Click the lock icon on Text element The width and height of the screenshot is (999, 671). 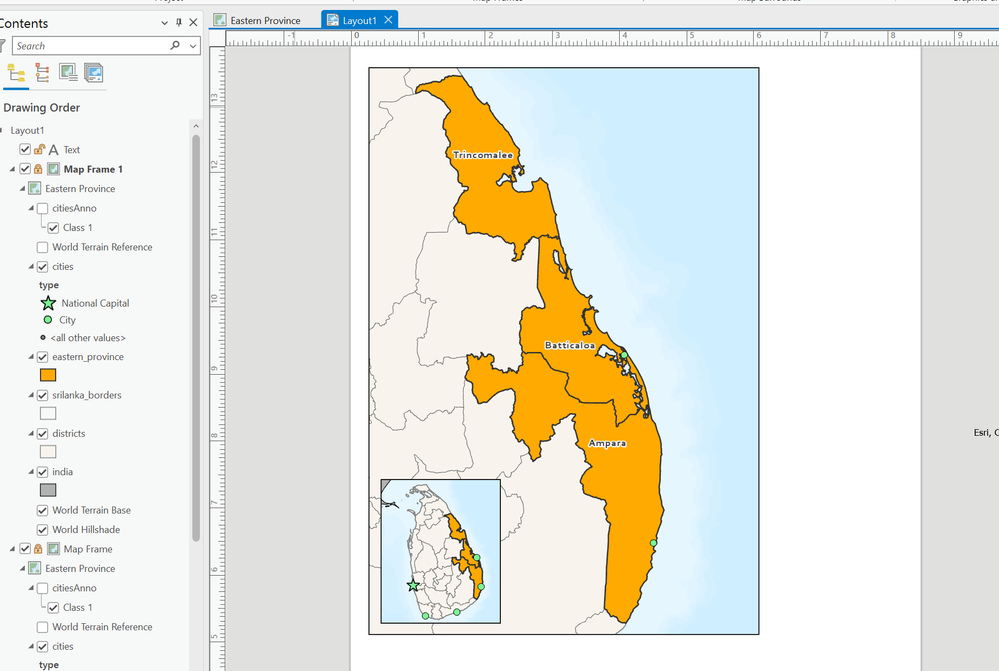point(39,149)
